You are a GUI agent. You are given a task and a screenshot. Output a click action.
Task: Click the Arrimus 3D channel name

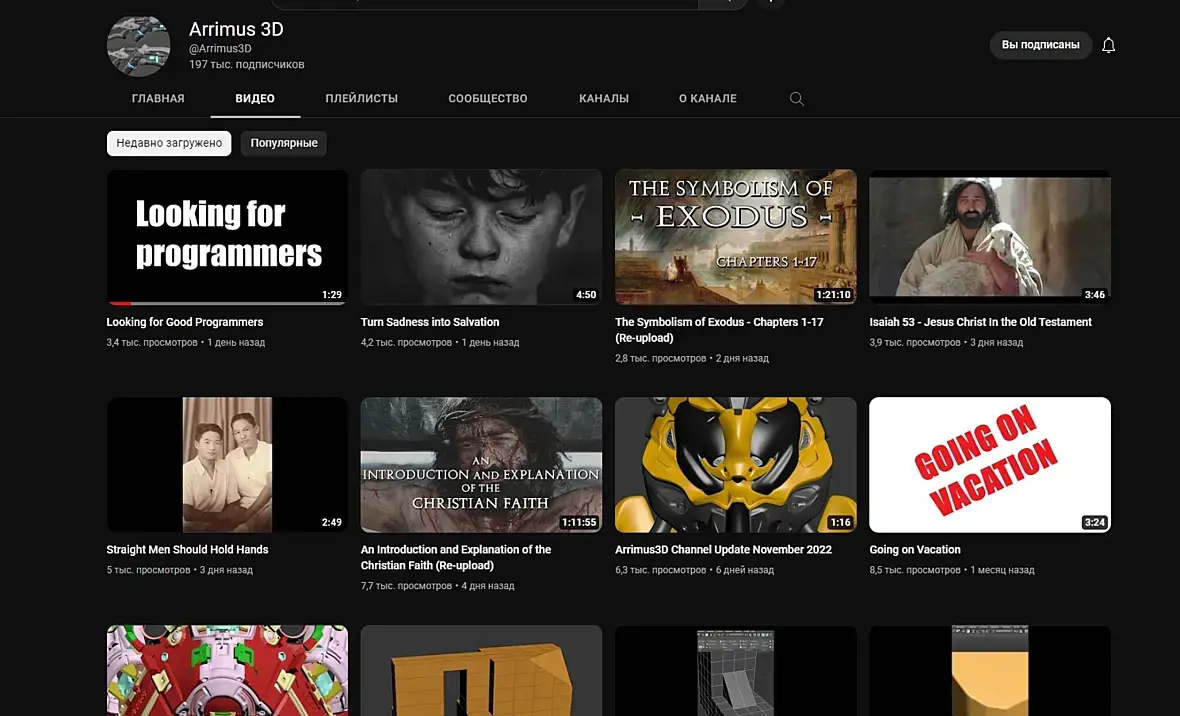click(x=236, y=29)
